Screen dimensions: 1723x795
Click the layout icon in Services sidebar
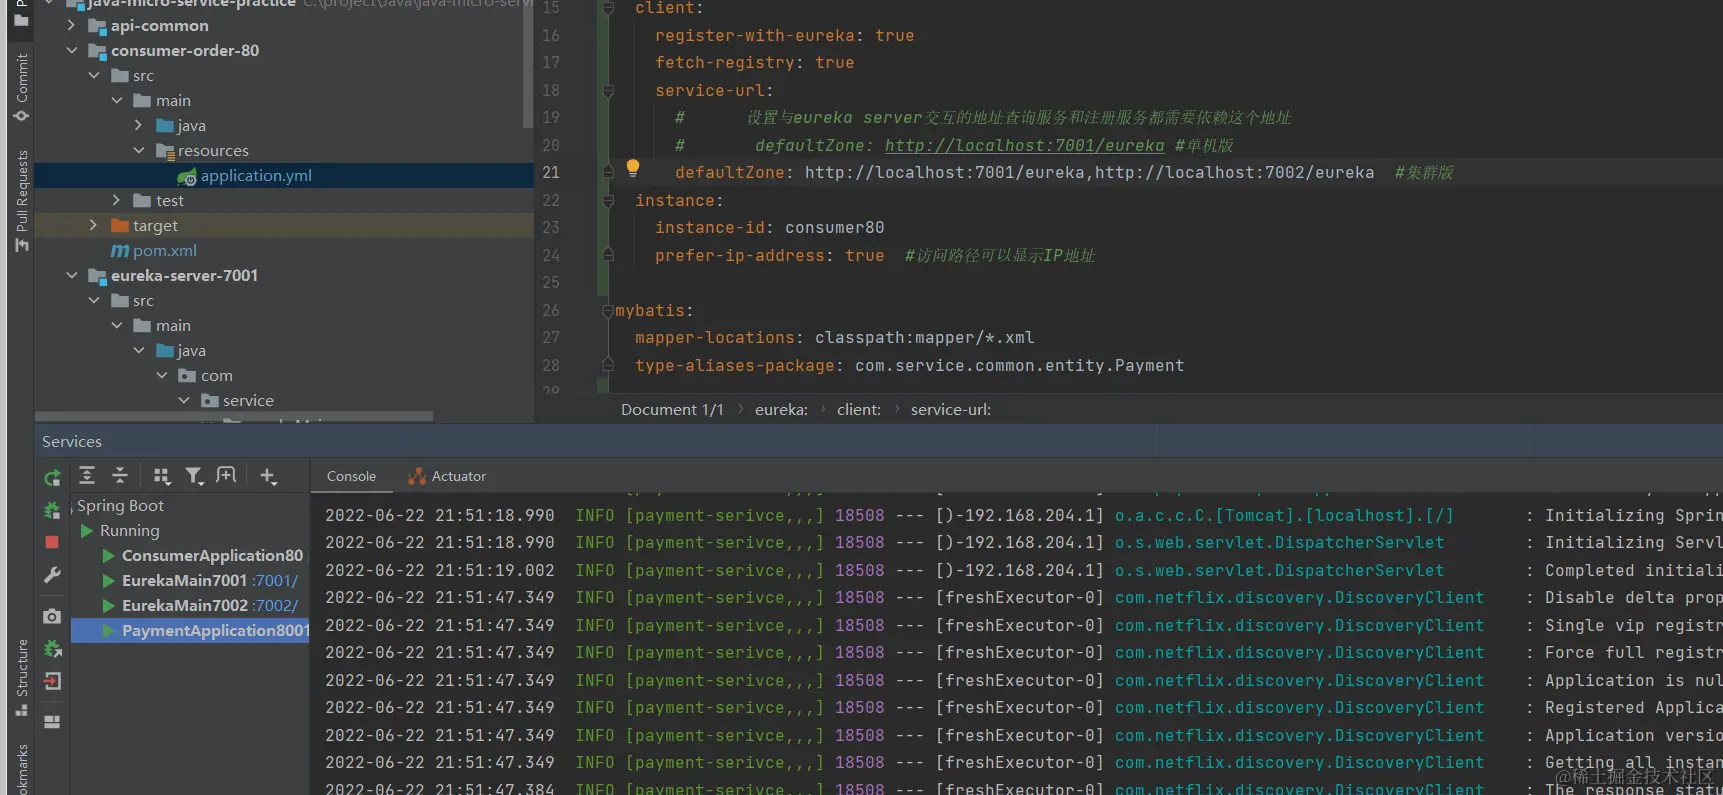point(52,721)
